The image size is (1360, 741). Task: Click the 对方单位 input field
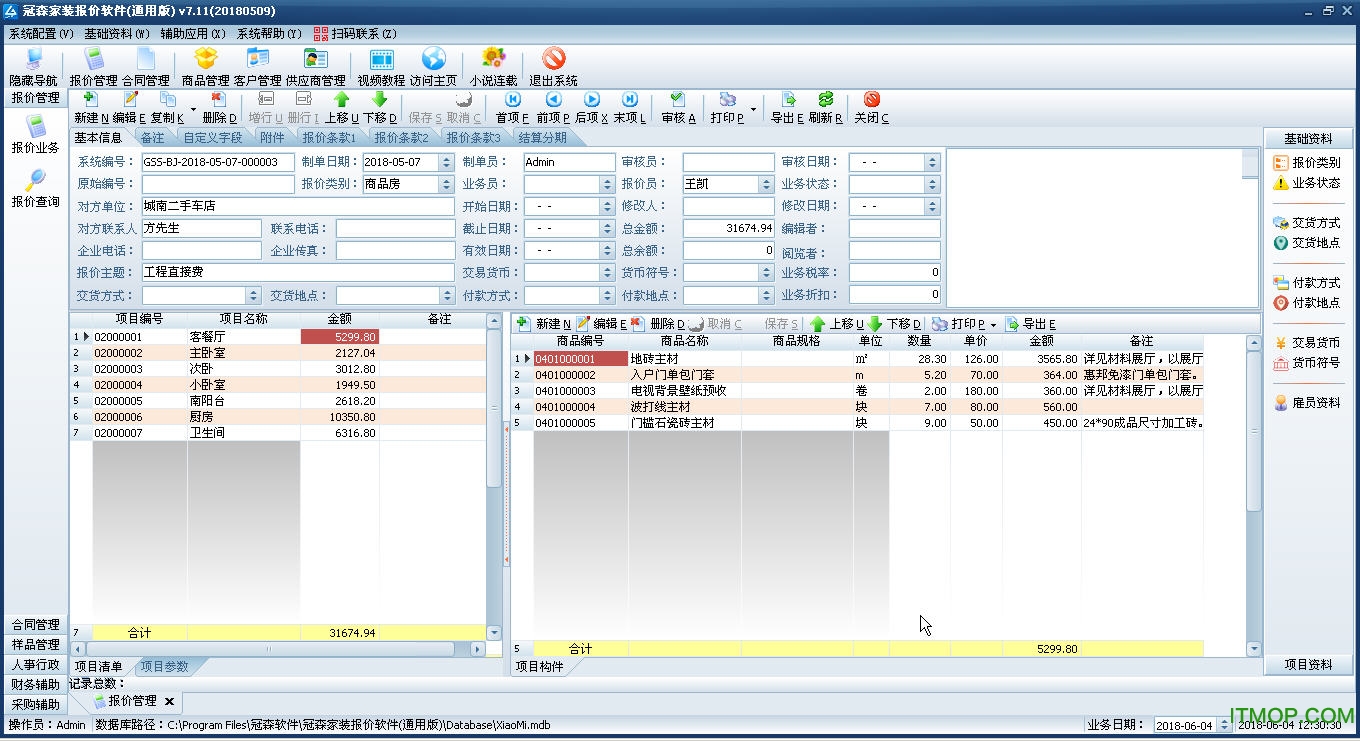click(x=298, y=206)
